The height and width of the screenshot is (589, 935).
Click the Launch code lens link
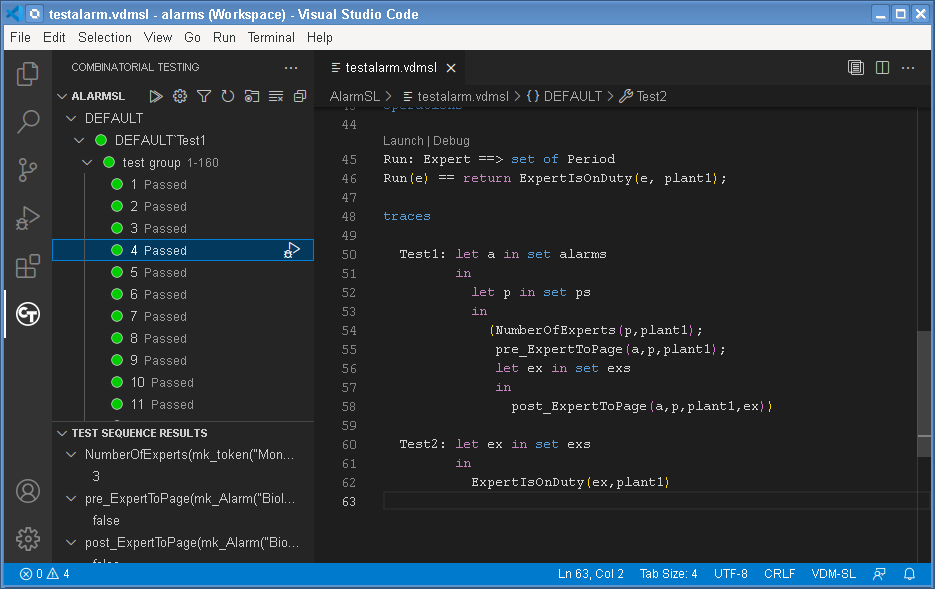click(x=404, y=141)
